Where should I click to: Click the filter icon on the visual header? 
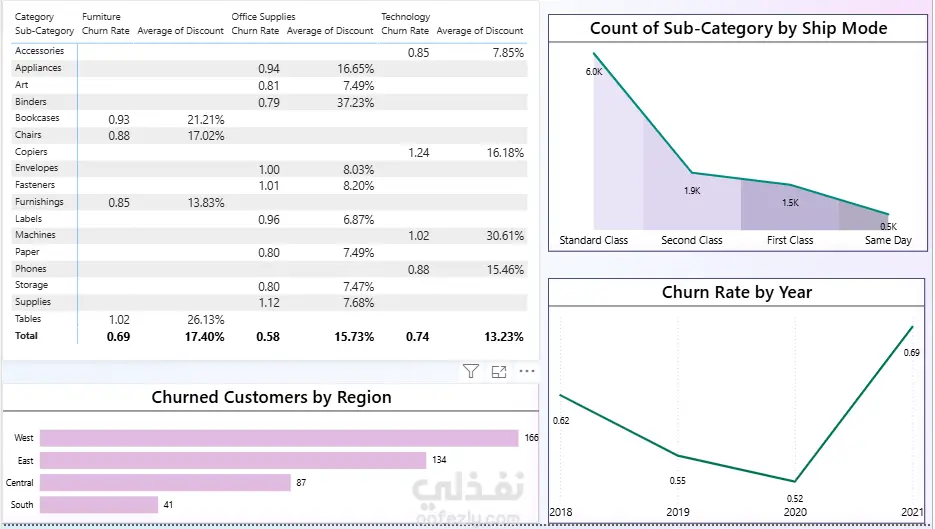[x=470, y=372]
